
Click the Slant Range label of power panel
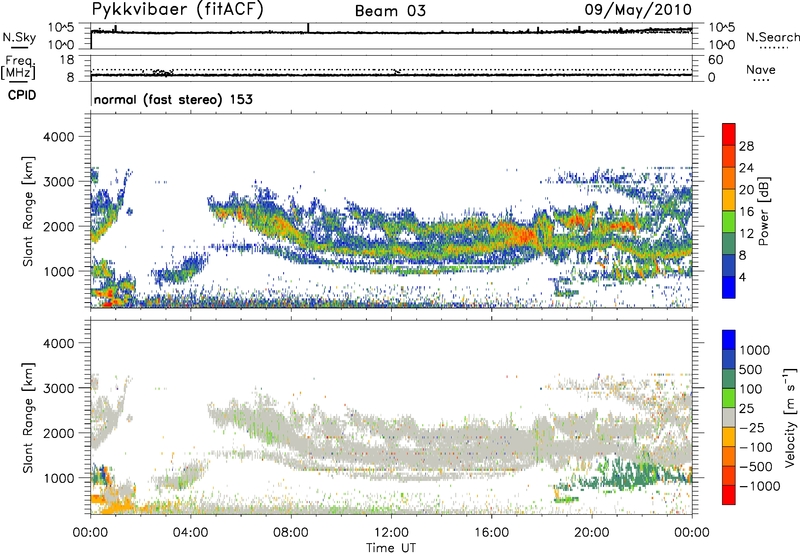click(28, 211)
